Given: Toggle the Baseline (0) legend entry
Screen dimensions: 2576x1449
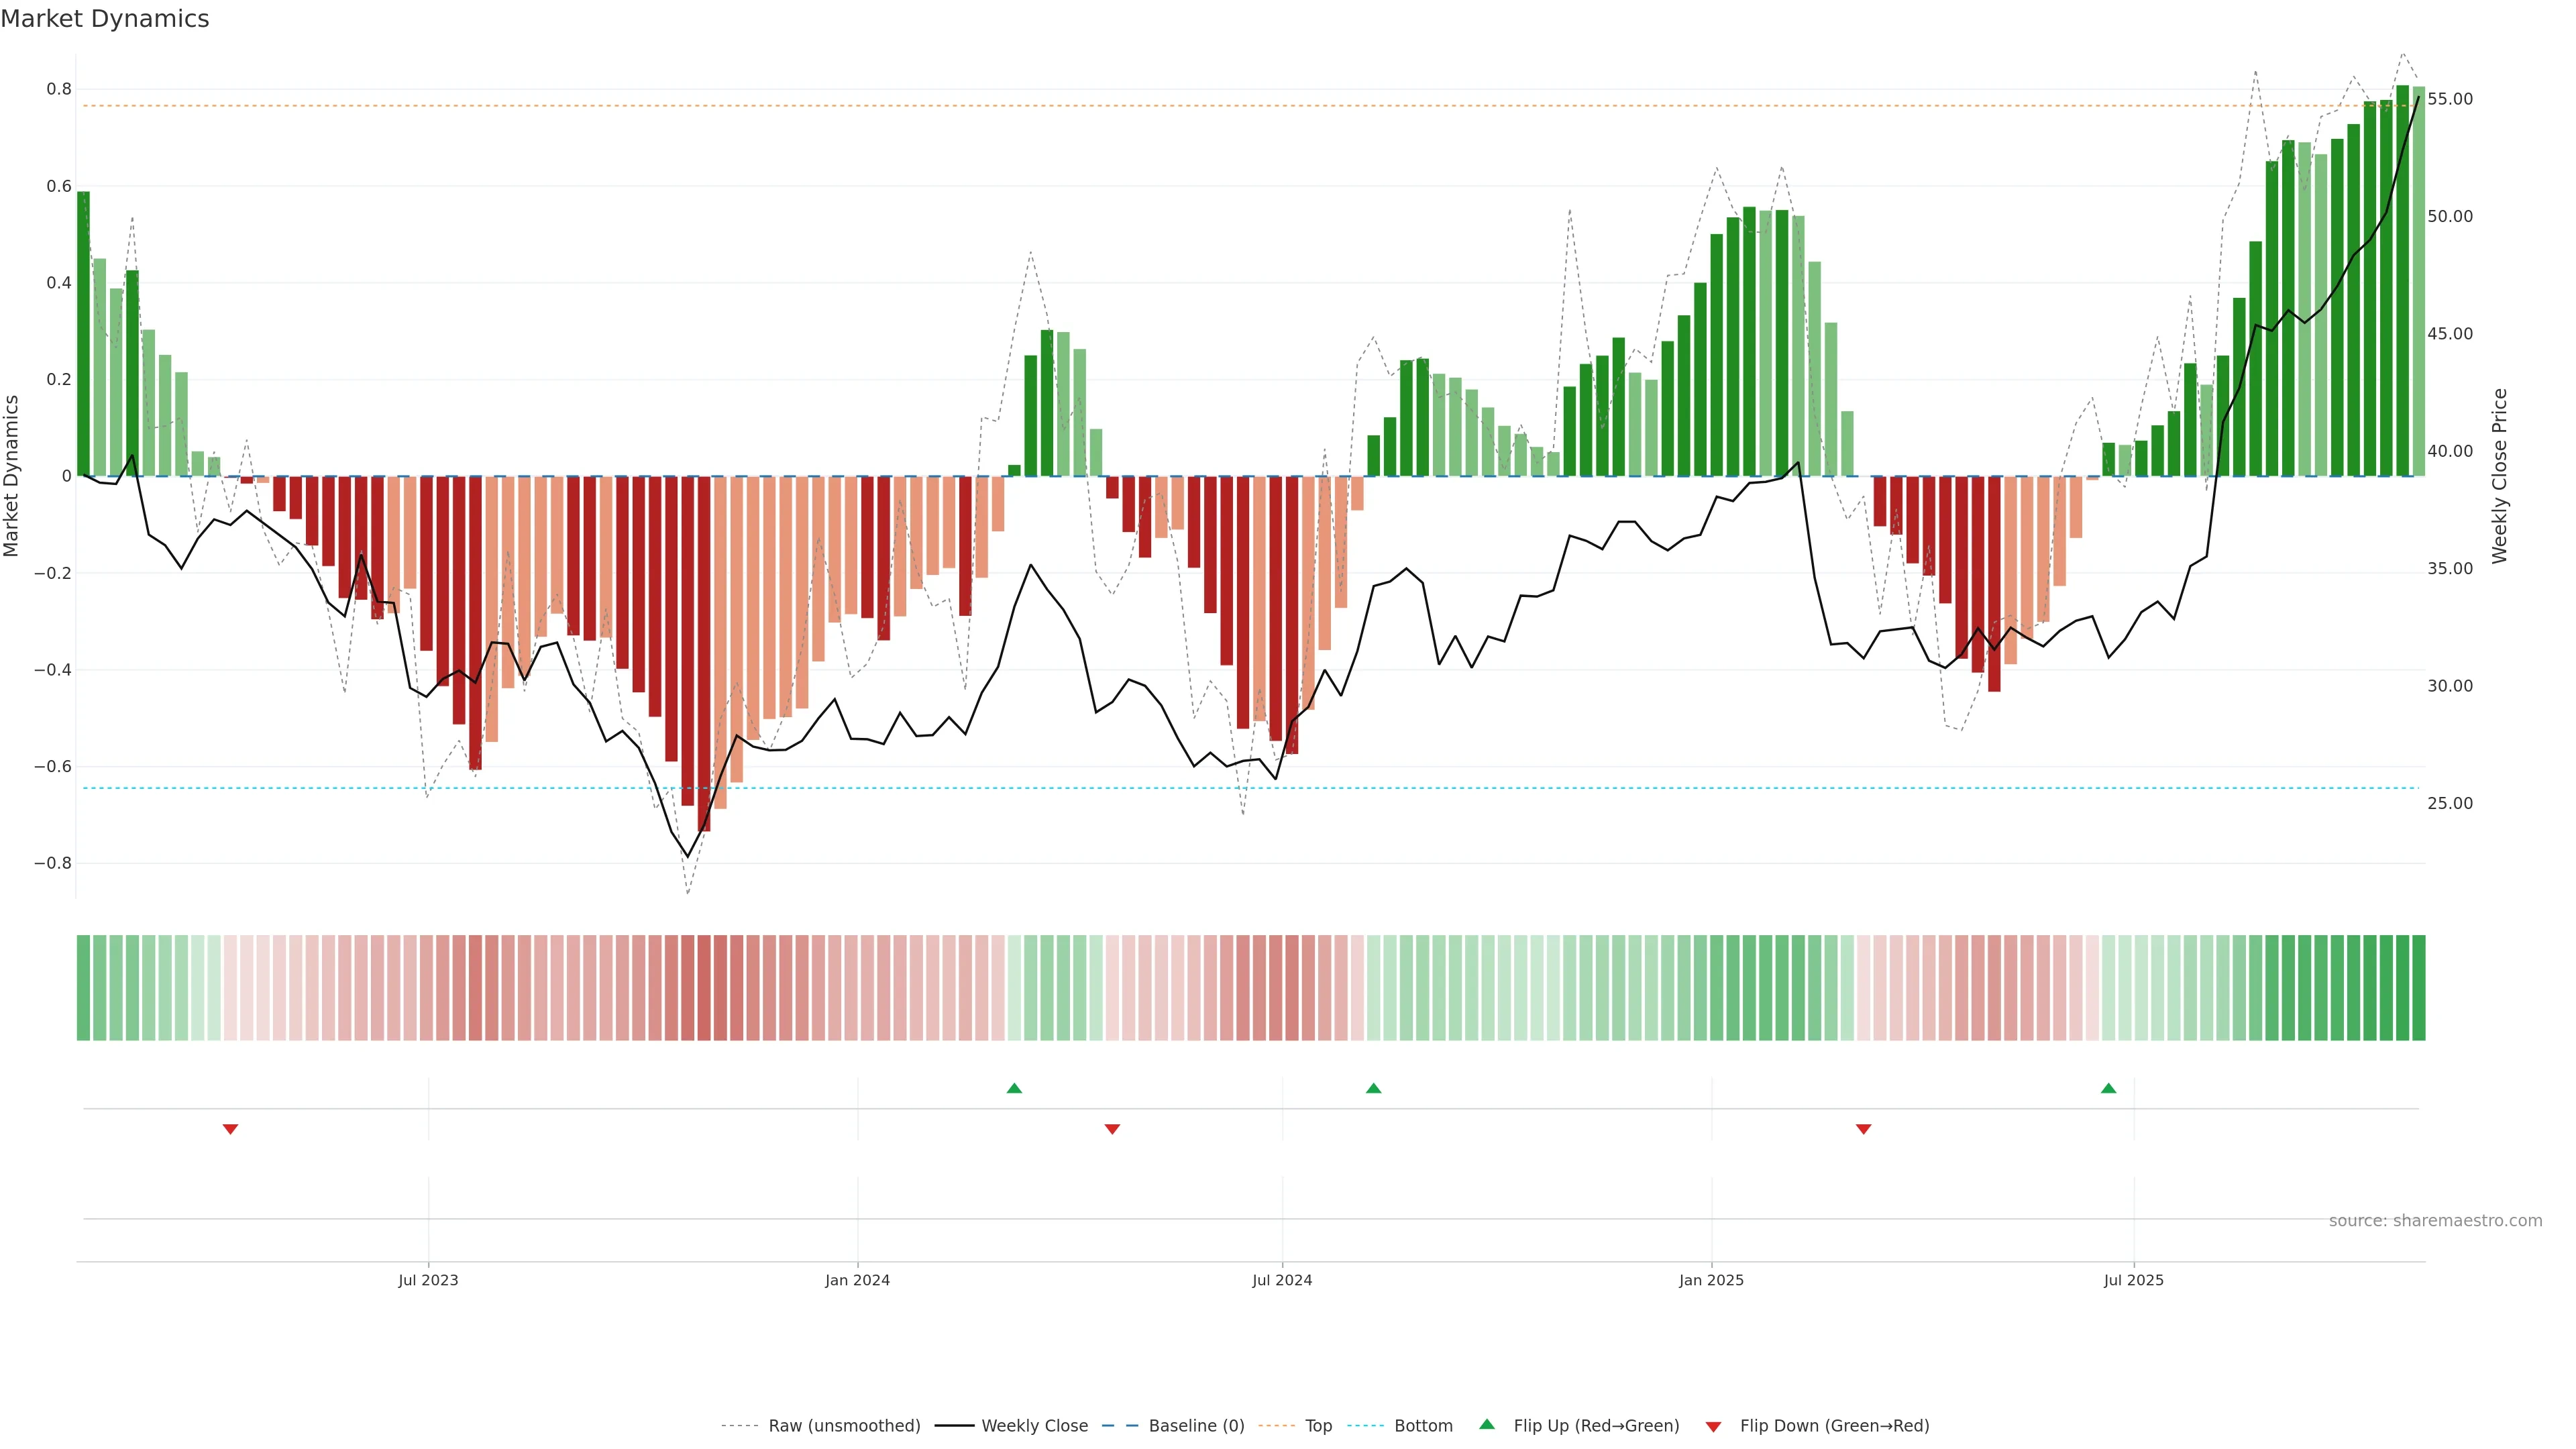Looking at the screenshot, I should pyautogui.click(x=1196, y=1426).
